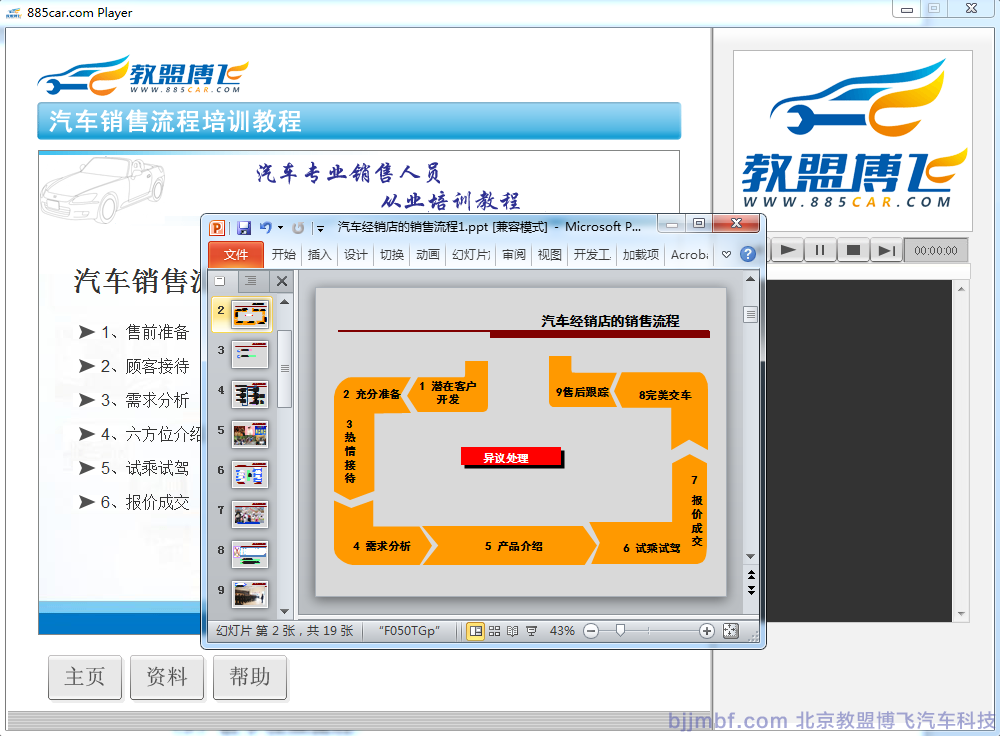The image size is (1000, 736).
Task: Start Slide Show from the status bar icon
Action: [x=531, y=631]
